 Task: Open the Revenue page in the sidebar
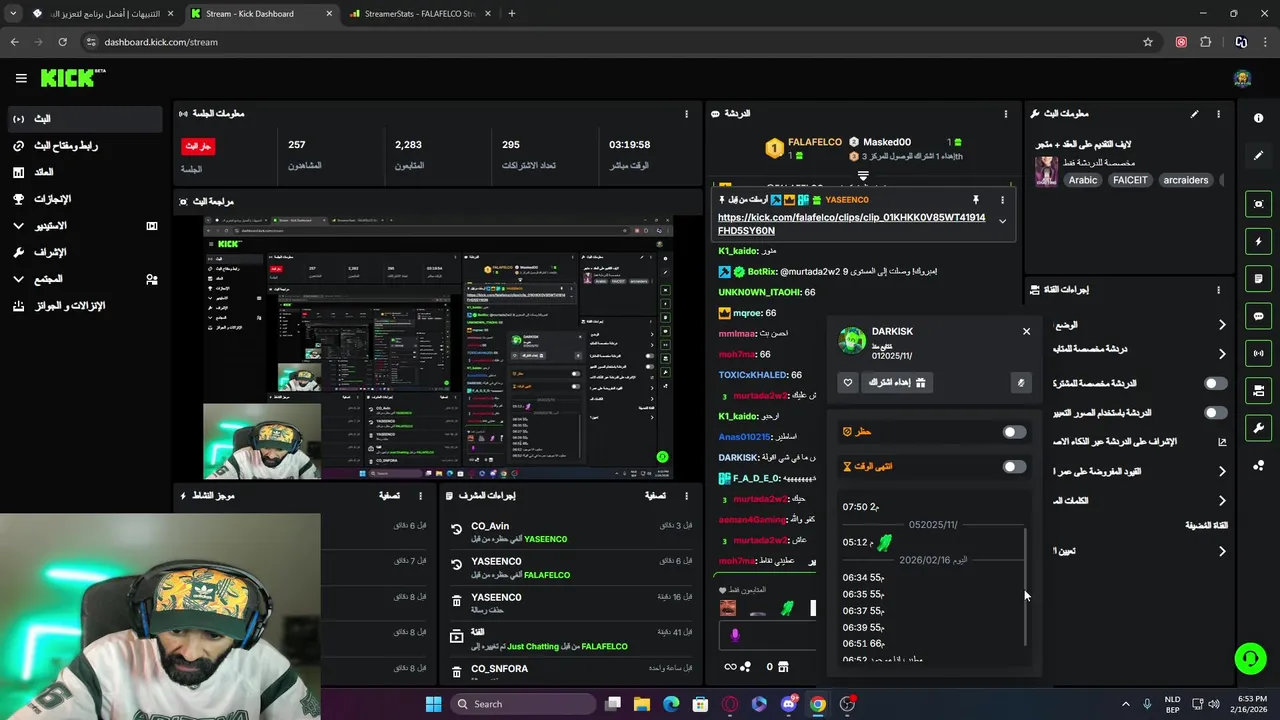(x=84, y=172)
